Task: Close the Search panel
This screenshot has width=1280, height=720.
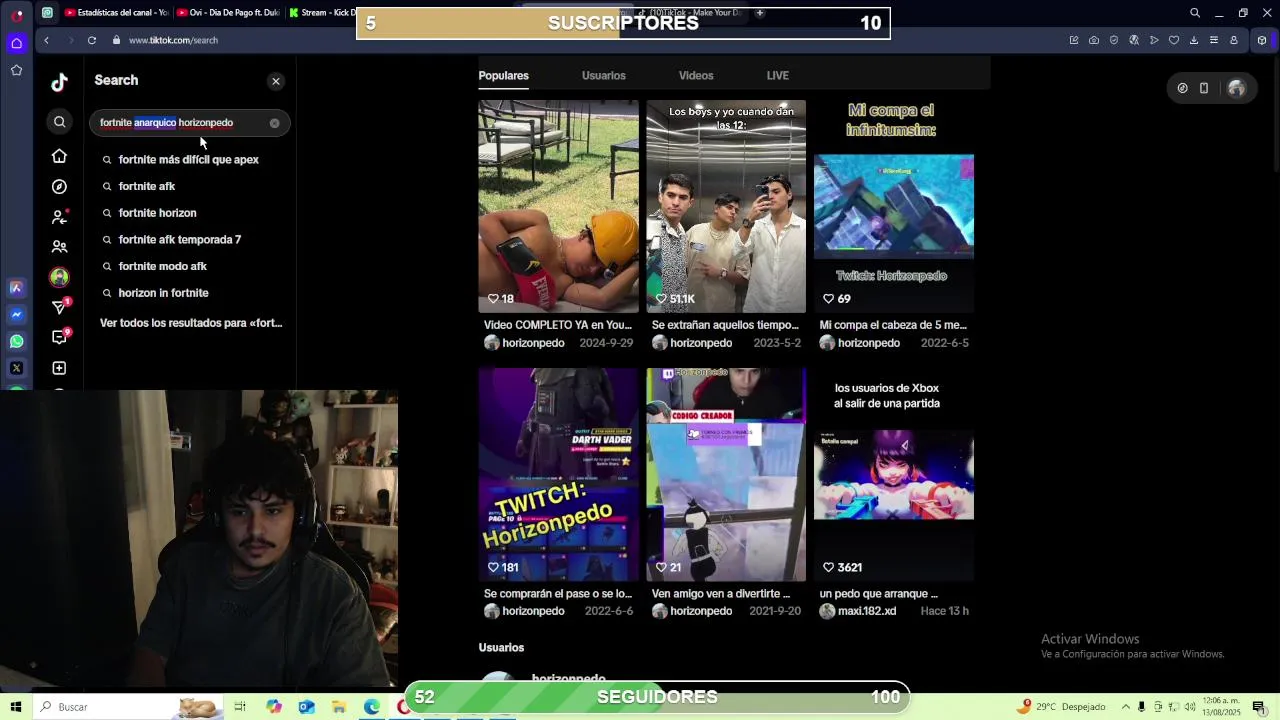Action: (x=276, y=82)
